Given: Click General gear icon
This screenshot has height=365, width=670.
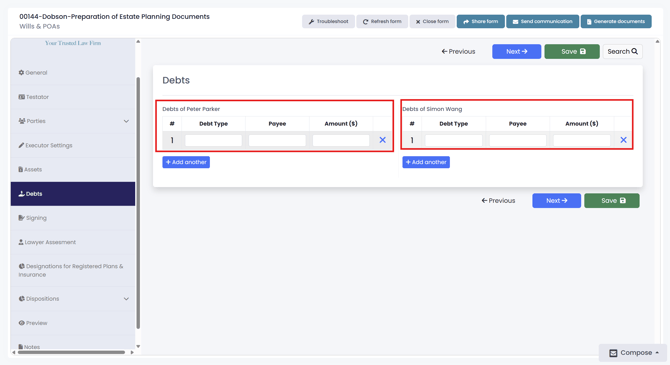Looking at the screenshot, I should pos(21,73).
